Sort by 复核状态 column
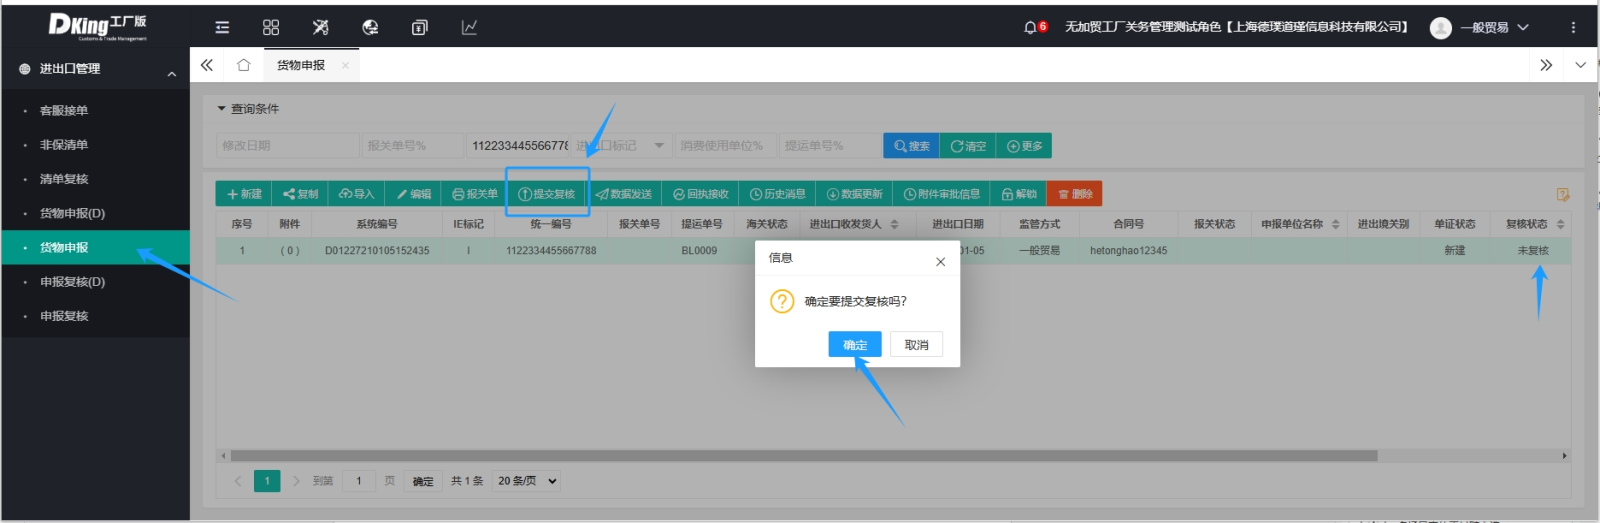This screenshot has width=1600, height=523. [x=1560, y=224]
